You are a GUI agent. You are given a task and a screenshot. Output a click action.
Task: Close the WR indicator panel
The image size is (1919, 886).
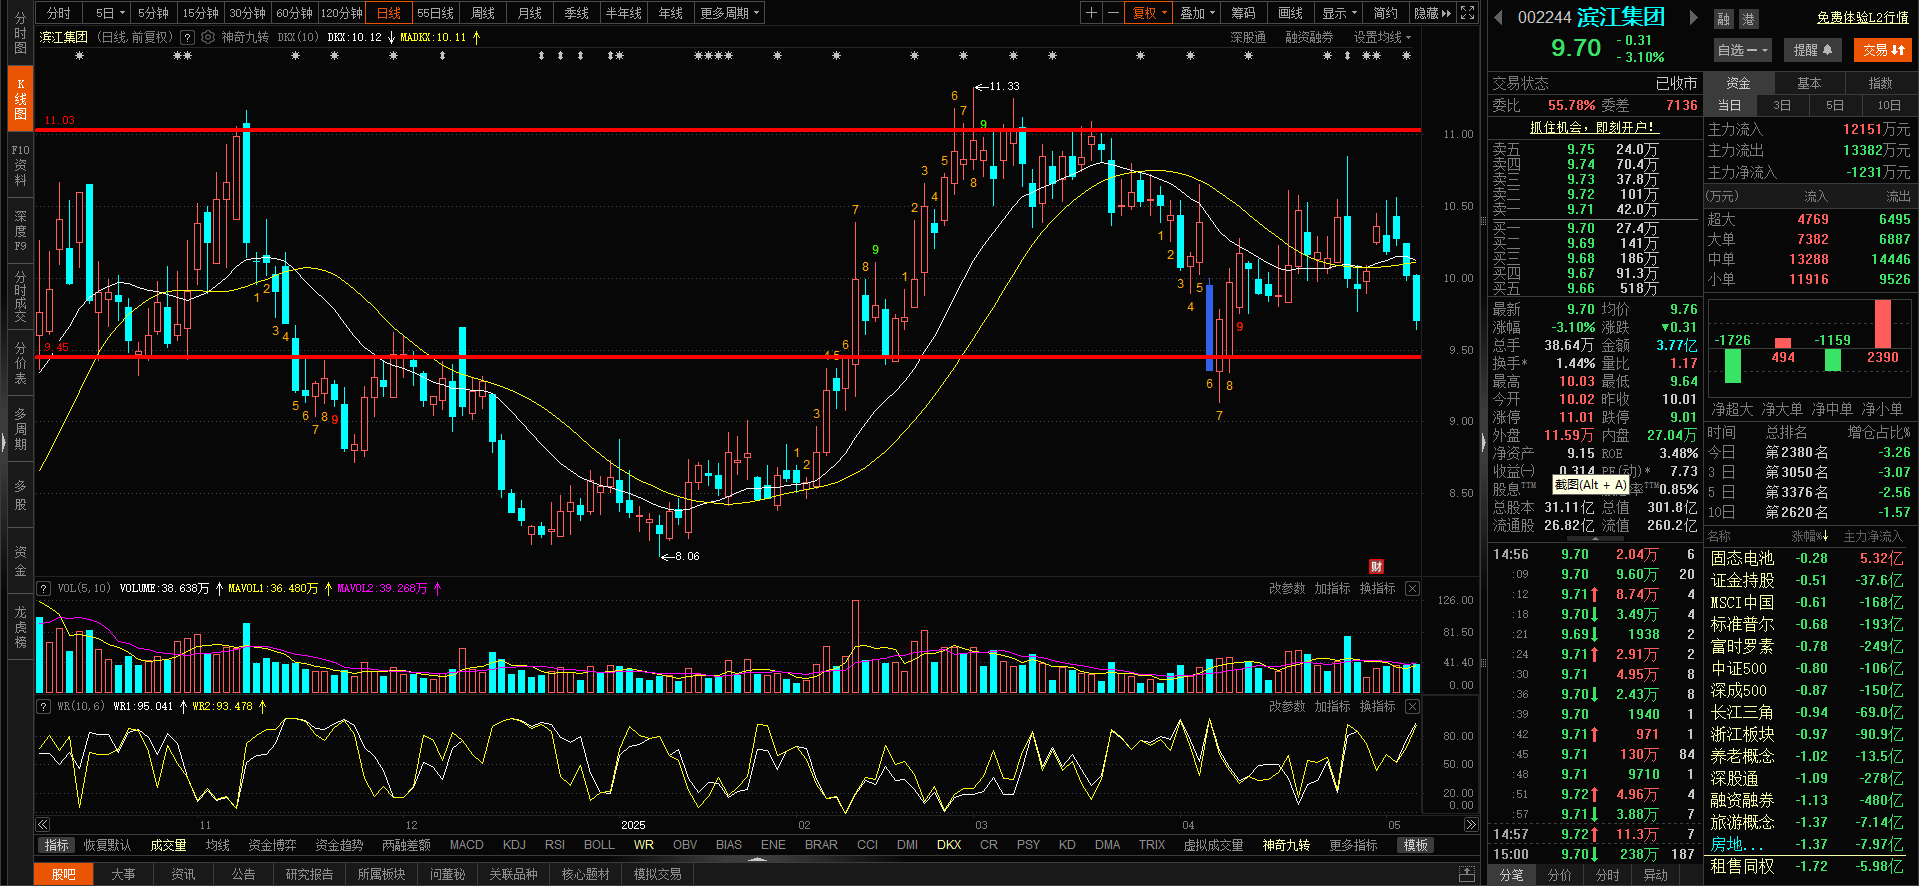click(x=1412, y=706)
